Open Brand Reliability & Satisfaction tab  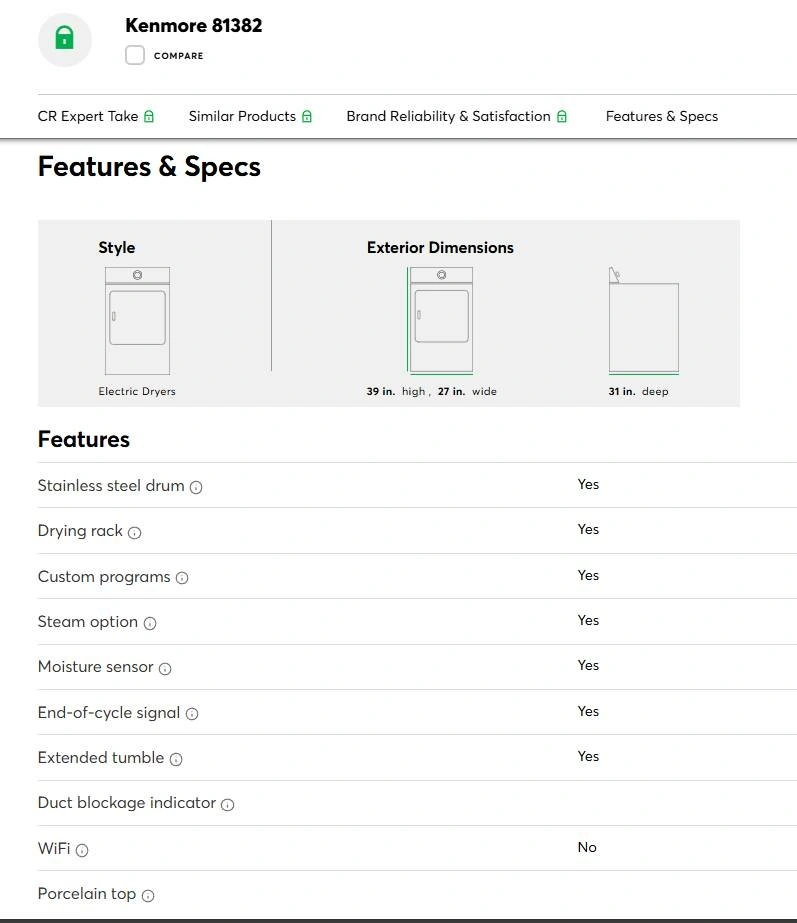click(x=456, y=116)
